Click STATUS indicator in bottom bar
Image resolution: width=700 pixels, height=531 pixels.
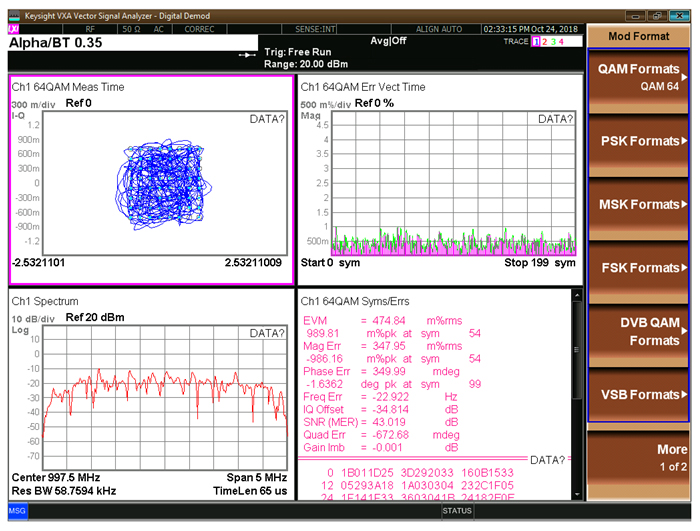pos(456,511)
